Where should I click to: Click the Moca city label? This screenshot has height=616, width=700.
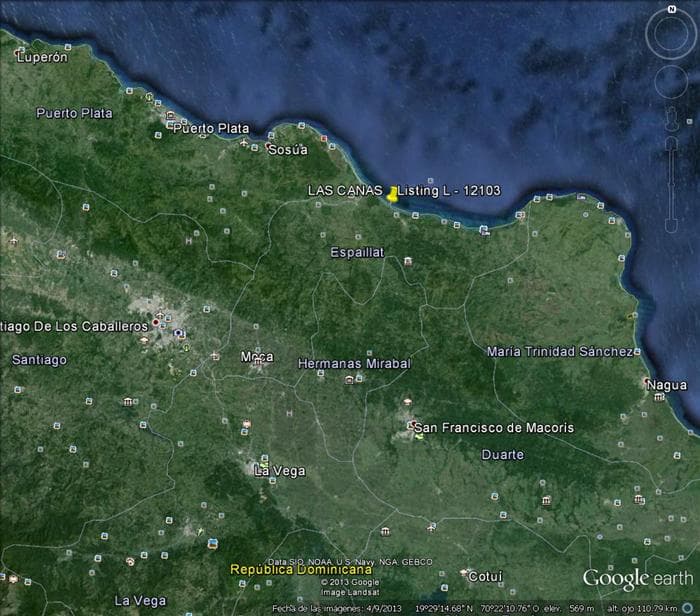click(x=256, y=357)
